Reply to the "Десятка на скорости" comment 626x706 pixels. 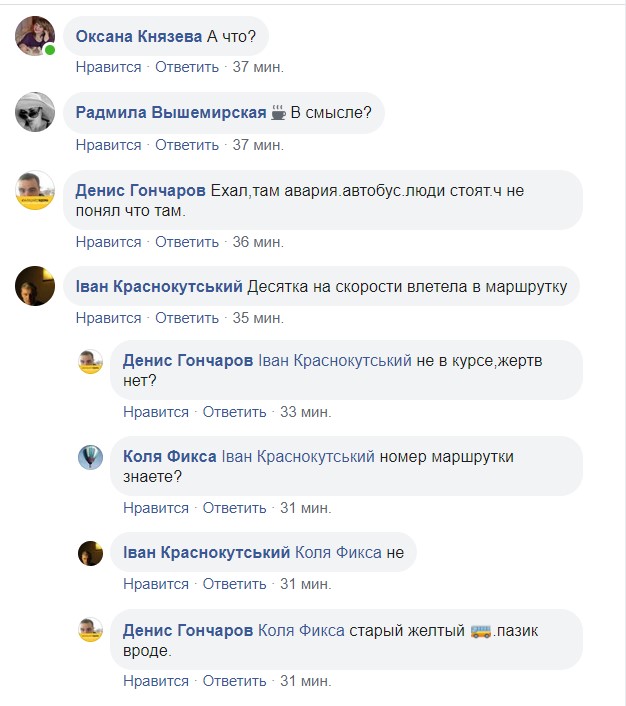(x=186, y=318)
